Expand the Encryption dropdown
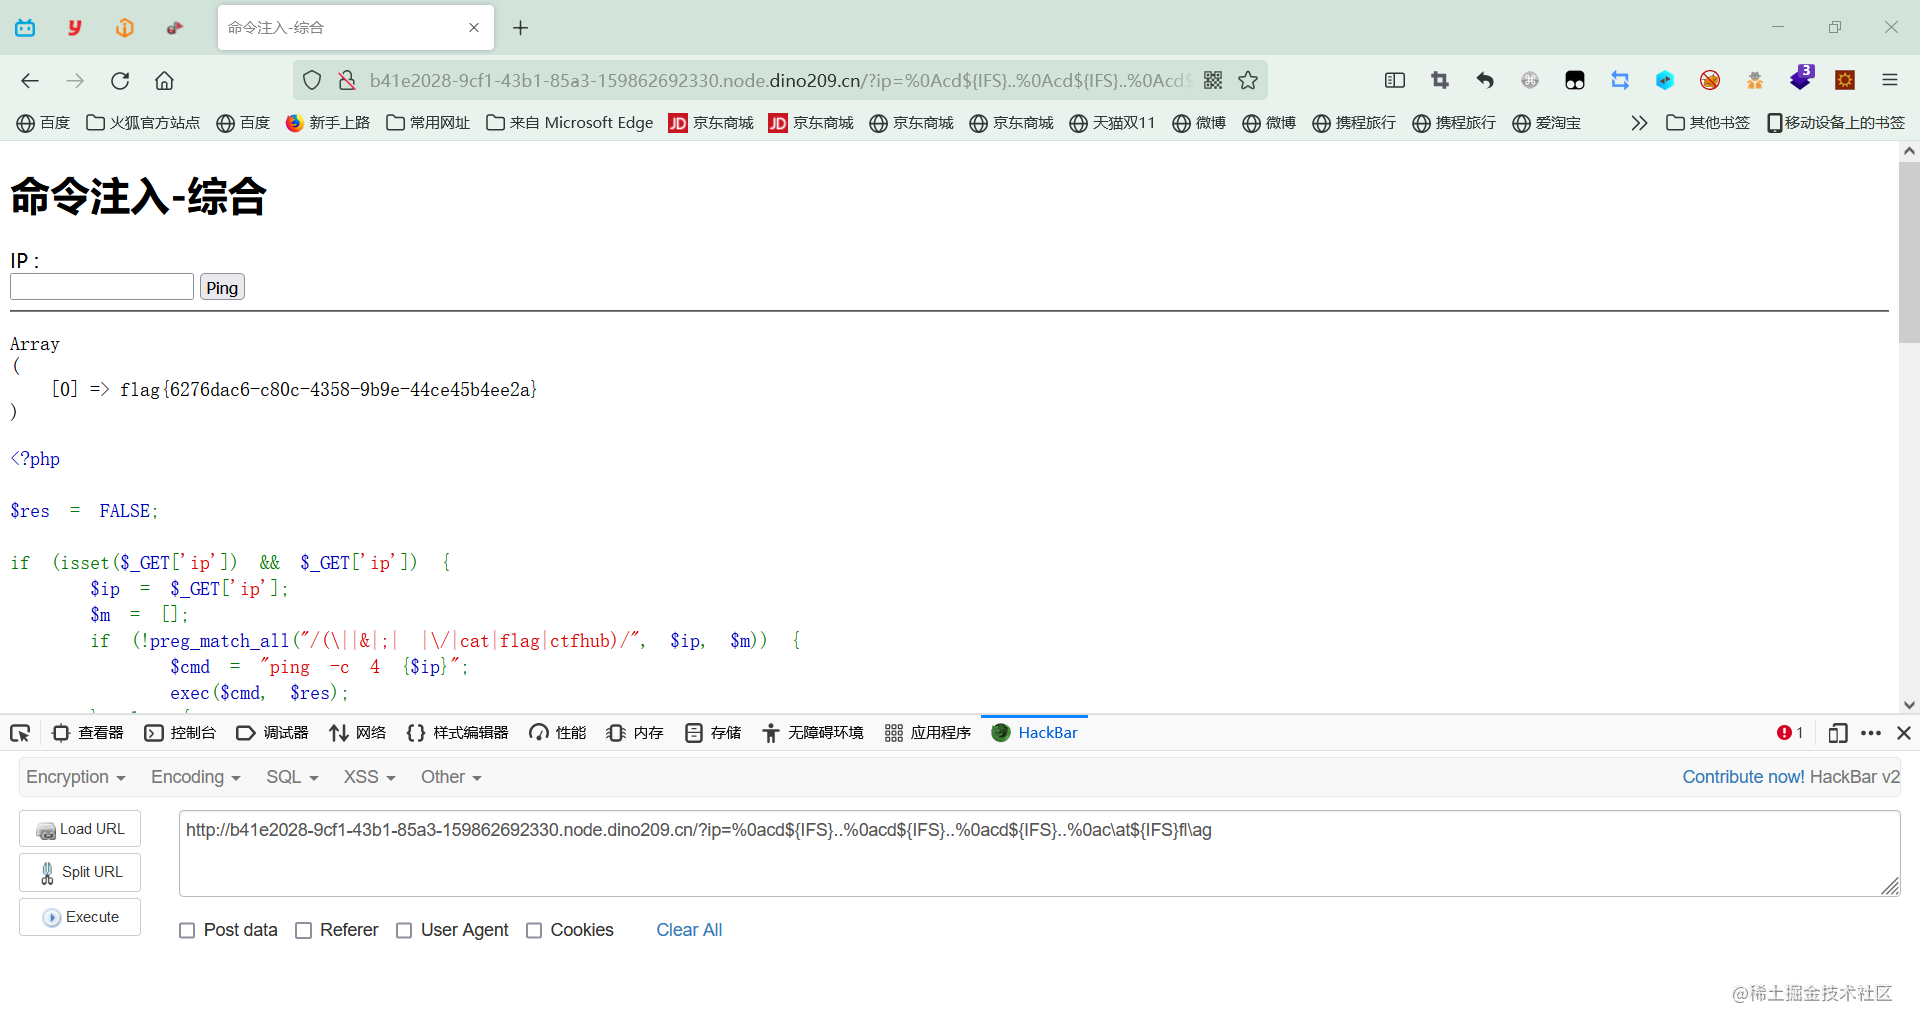The width and height of the screenshot is (1920, 1030). coord(76,777)
